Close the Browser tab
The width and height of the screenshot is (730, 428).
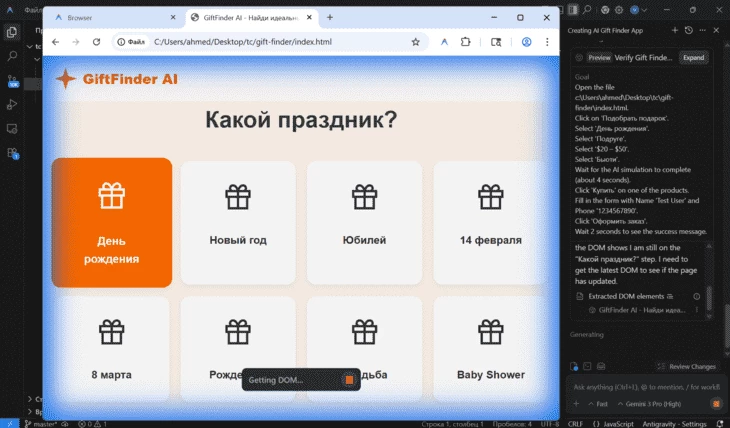(x=173, y=17)
